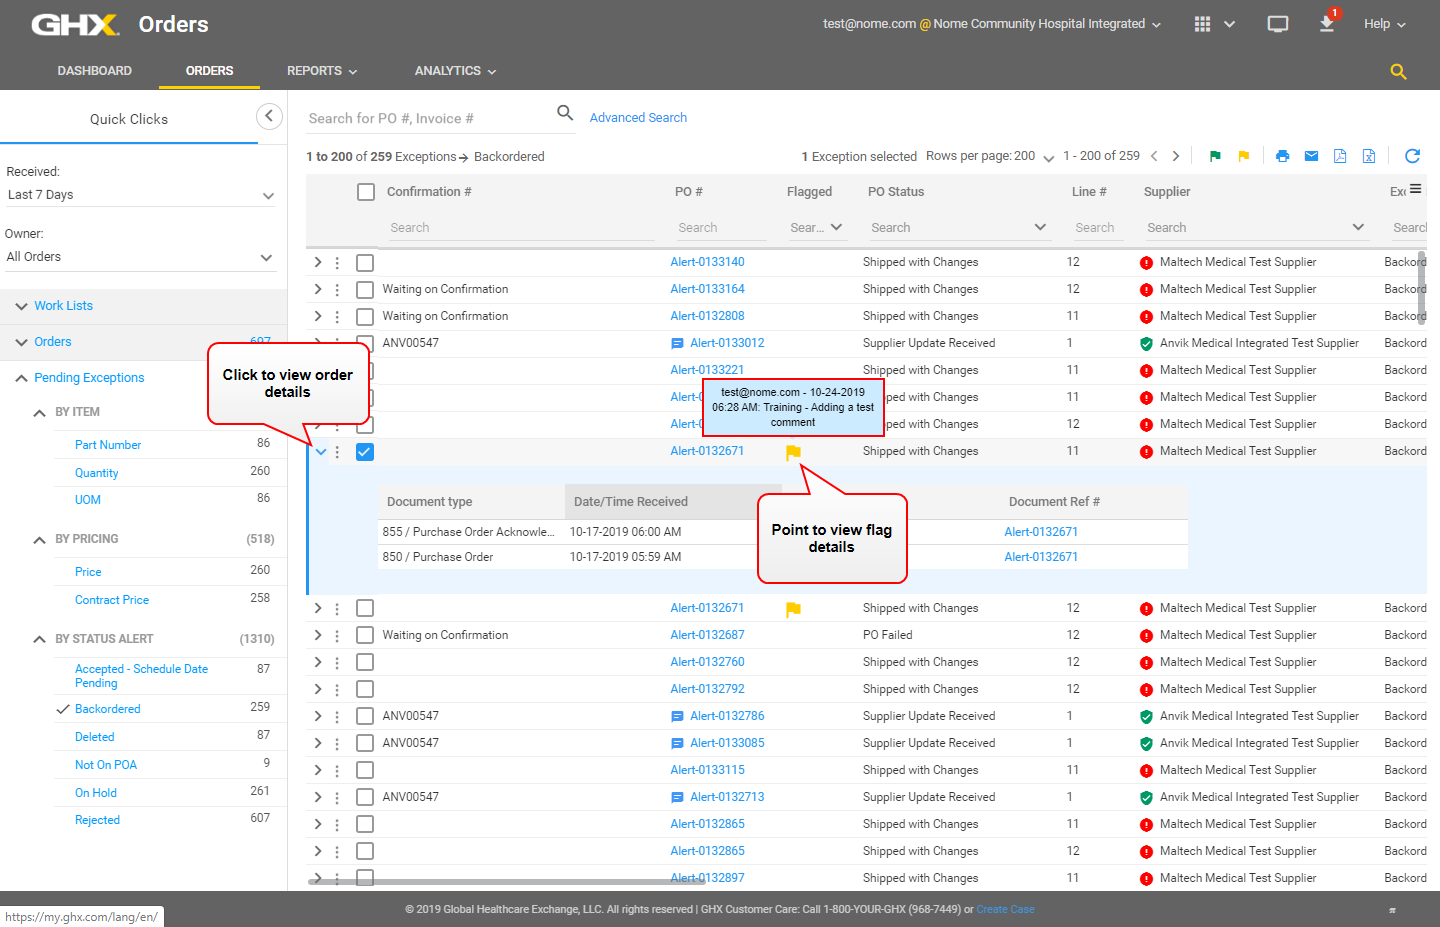Open the Help menu

tap(1385, 24)
